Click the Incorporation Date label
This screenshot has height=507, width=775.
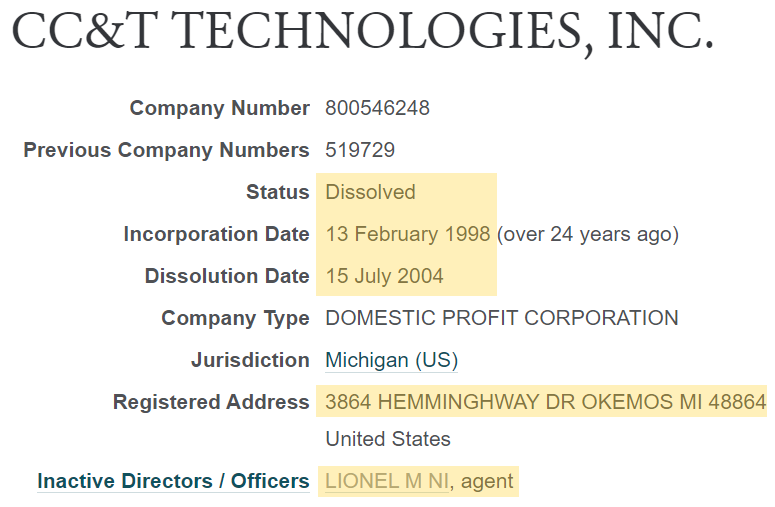[x=216, y=234]
